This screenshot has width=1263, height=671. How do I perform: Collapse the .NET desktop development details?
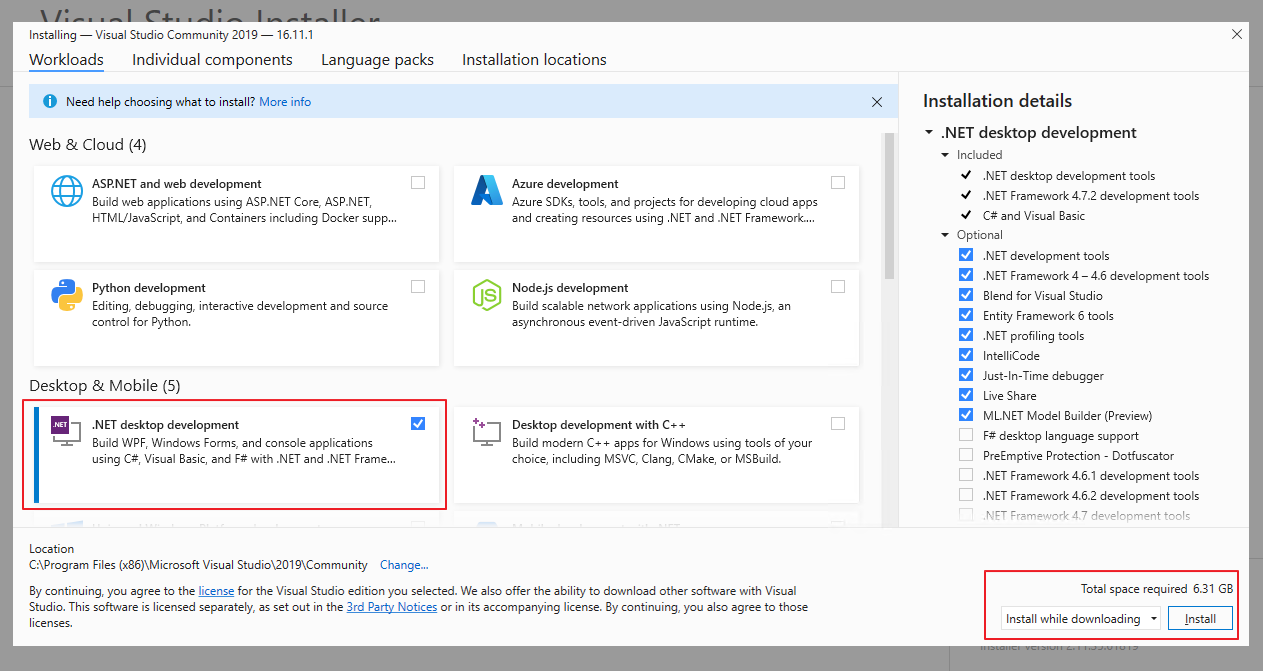pos(929,132)
